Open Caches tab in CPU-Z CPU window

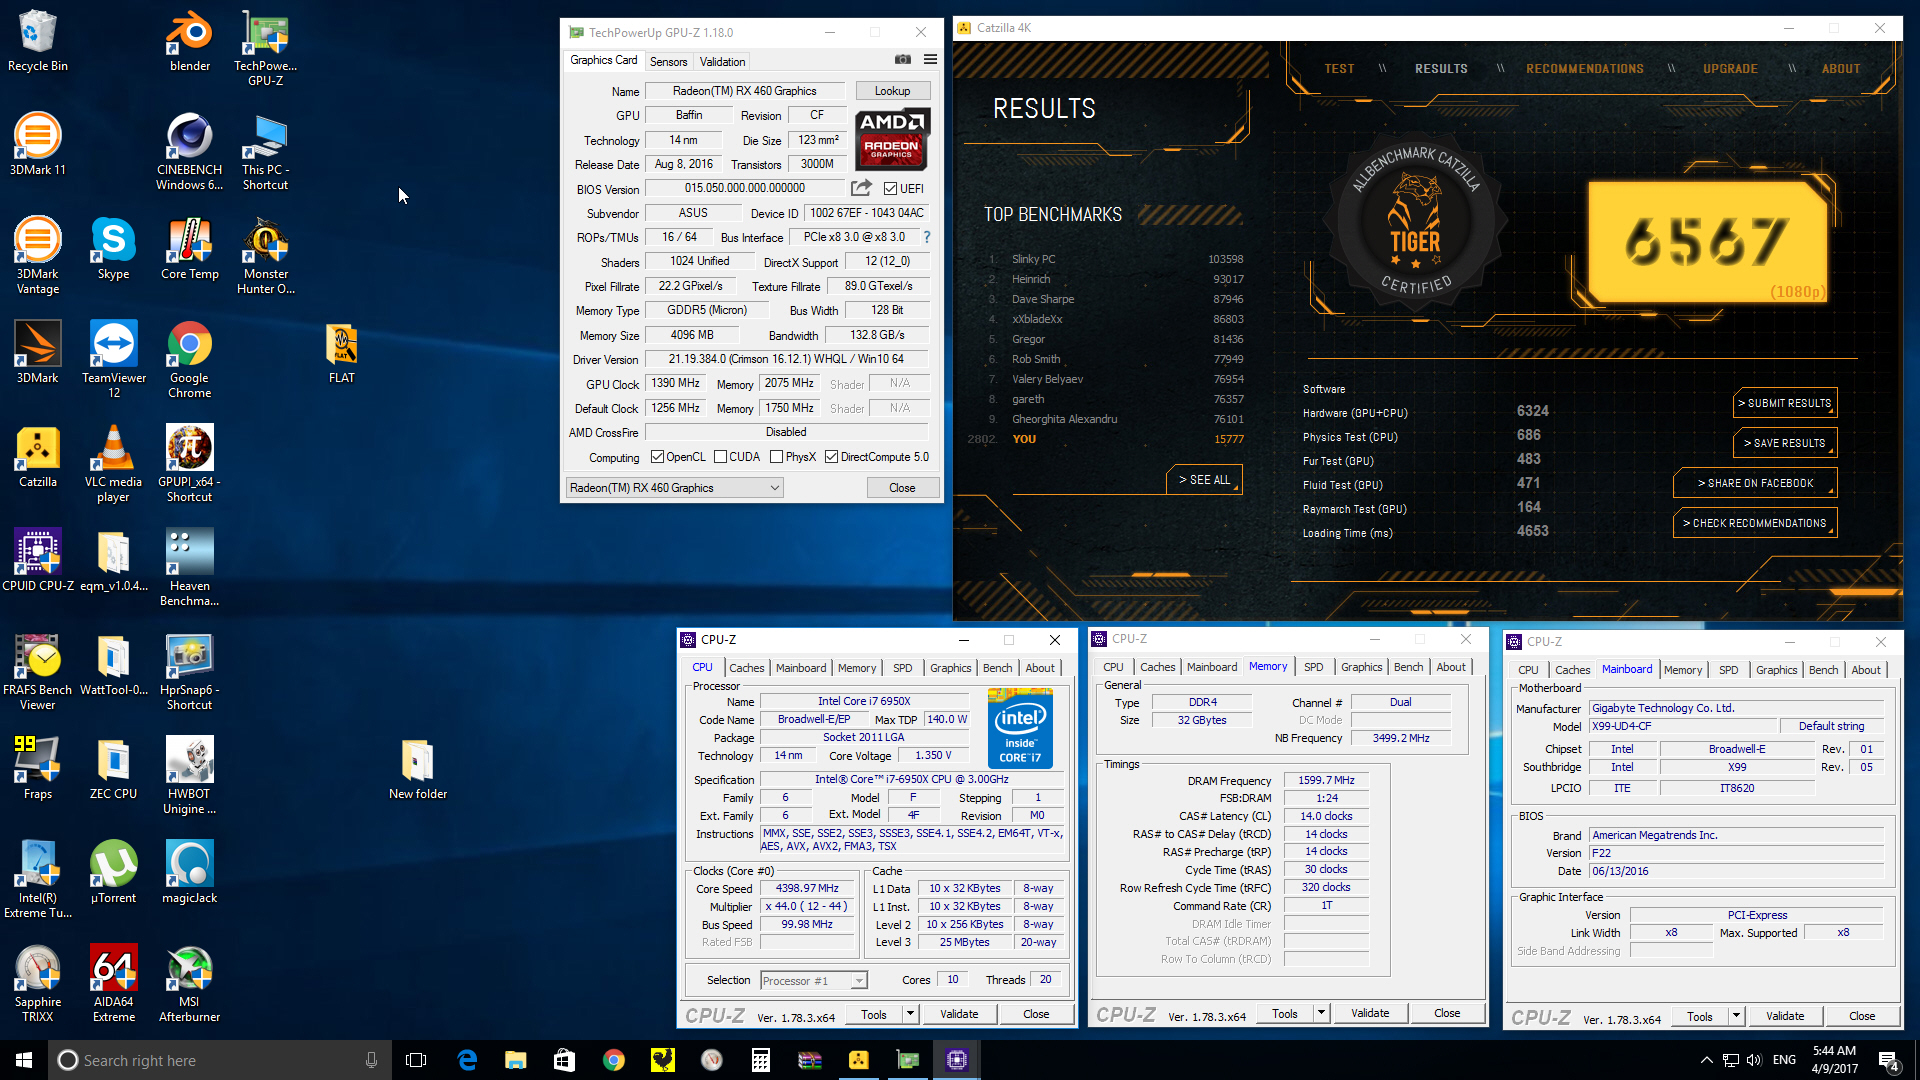pos(746,668)
